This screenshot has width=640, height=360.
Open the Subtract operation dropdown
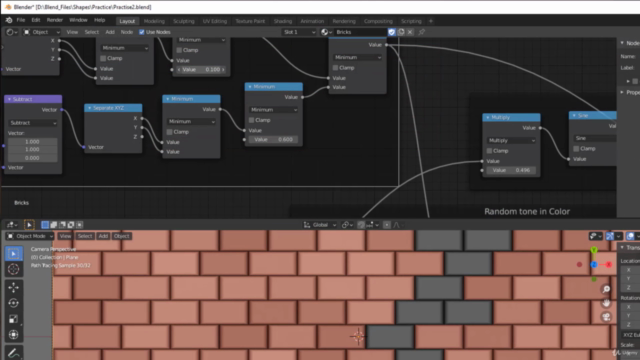tap(33, 122)
